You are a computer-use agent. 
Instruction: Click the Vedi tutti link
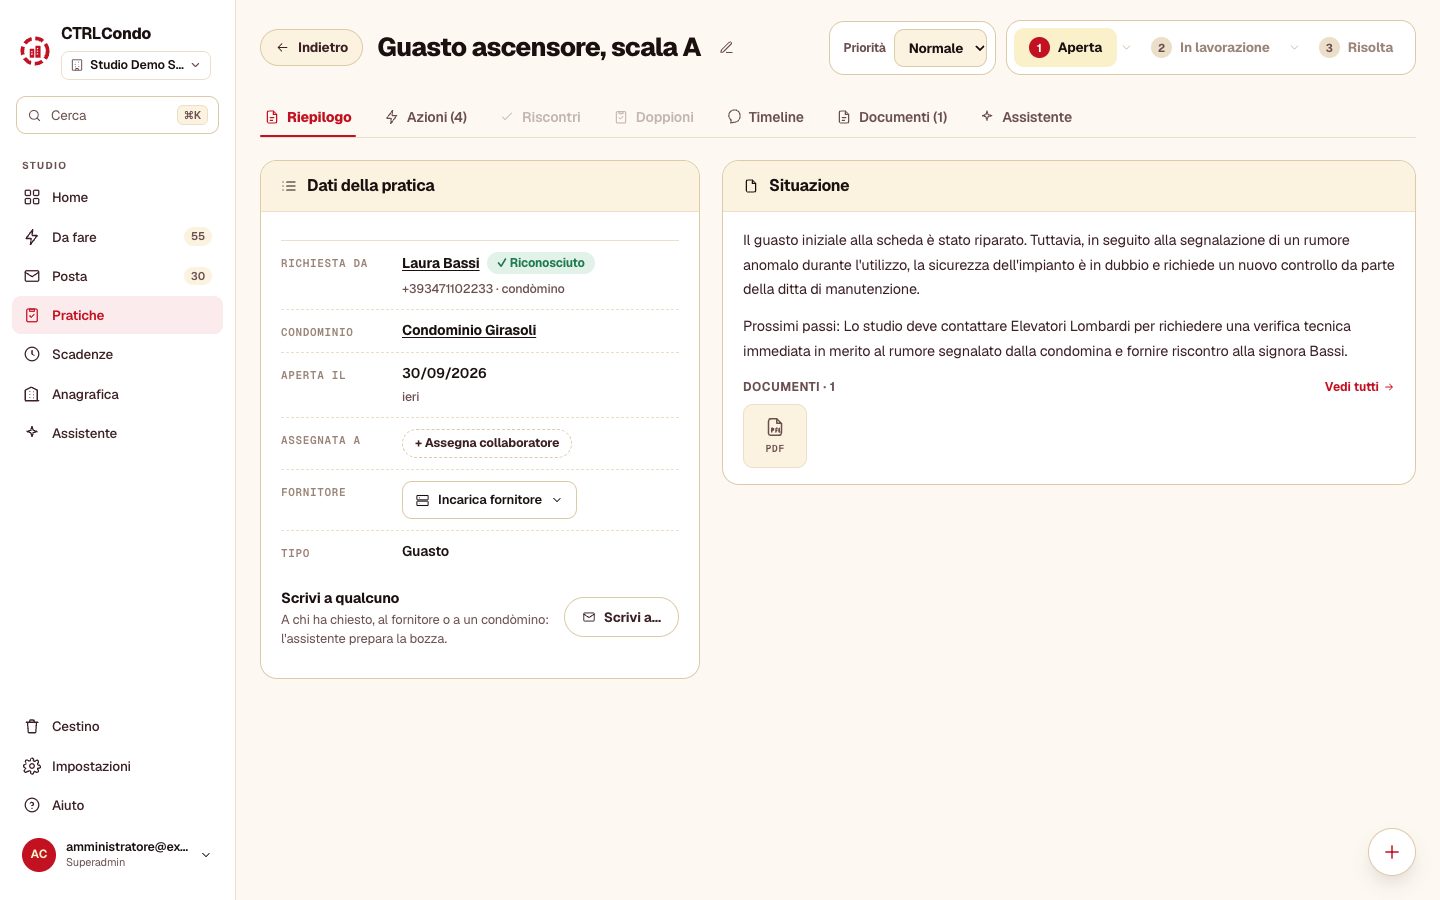[1359, 387]
